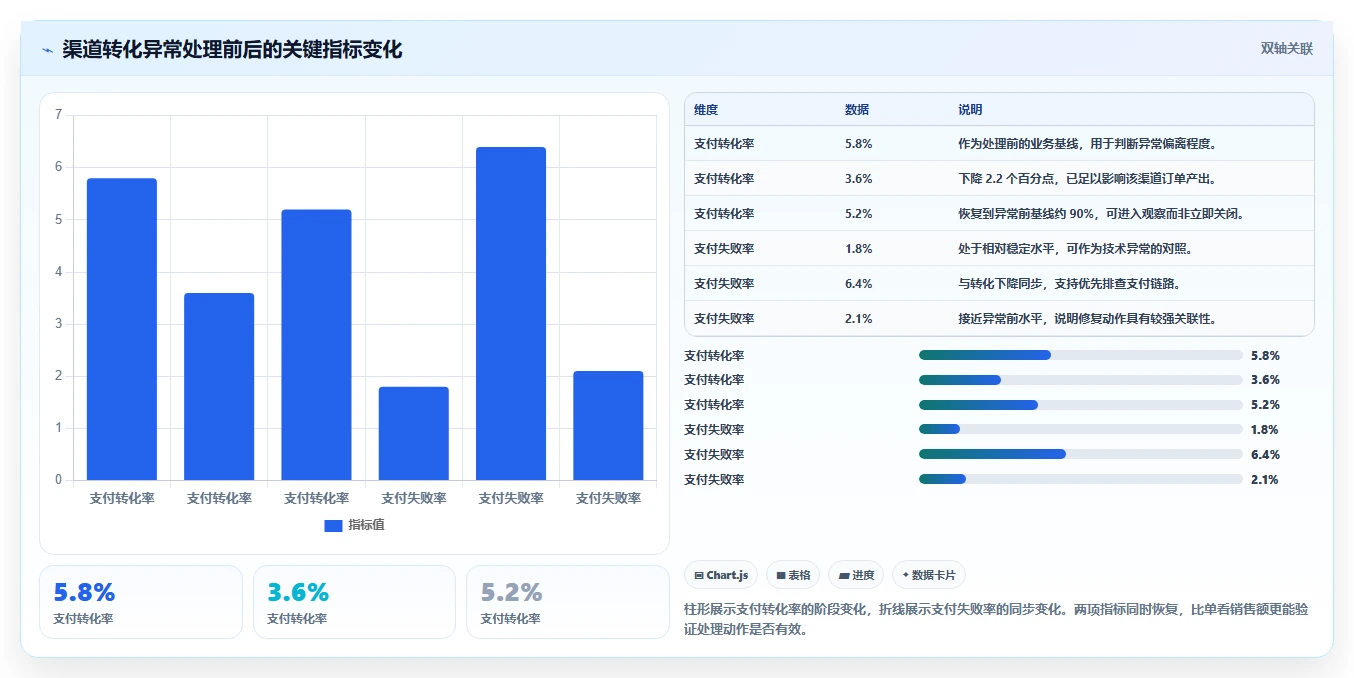Open the grey 5.2% data card
The height and width of the screenshot is (678, 1354).
click(x=568, y=602)
